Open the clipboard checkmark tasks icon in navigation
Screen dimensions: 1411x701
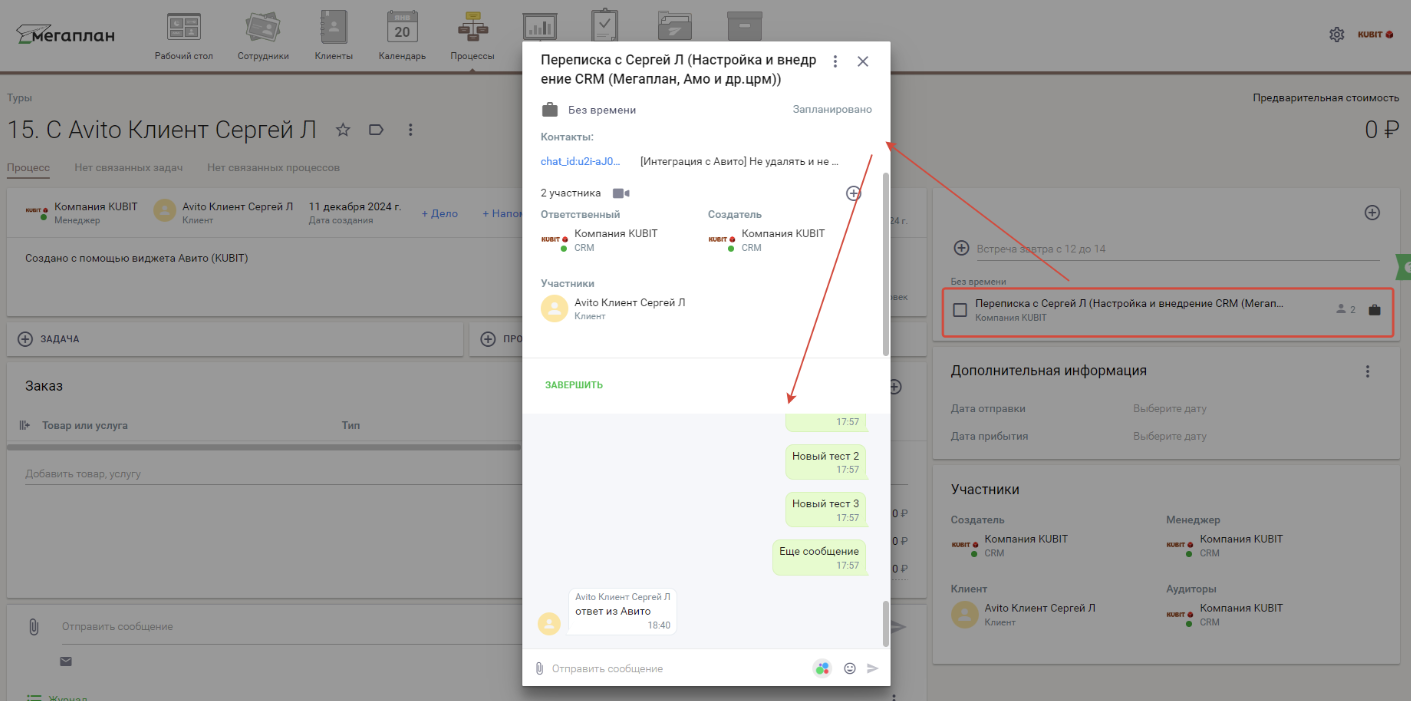coord(604,26)
